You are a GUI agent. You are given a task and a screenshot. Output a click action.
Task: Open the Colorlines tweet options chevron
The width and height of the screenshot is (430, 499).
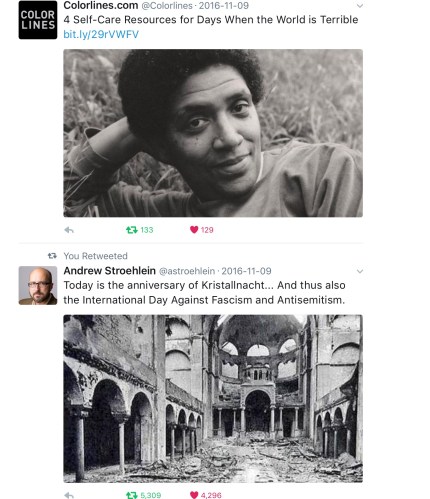[360, 6]
